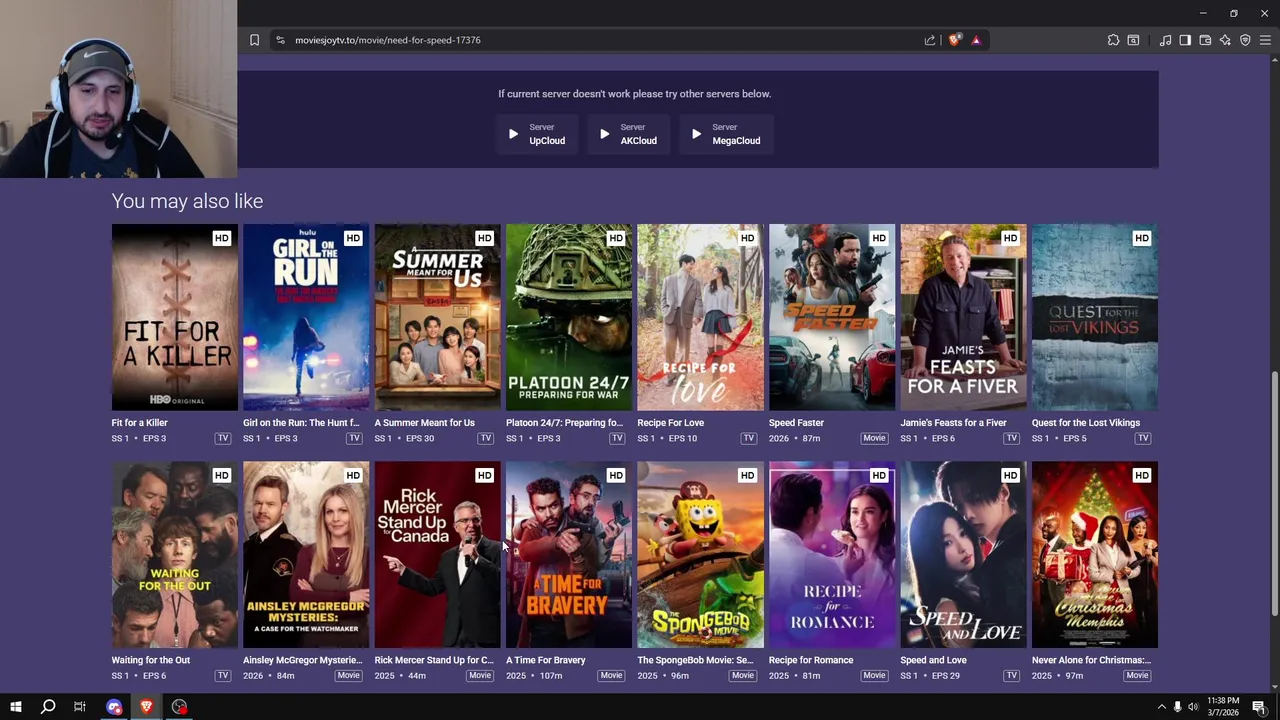Open Recipe for Romance poster
Viewport: 1280px width, 720px height.
pyautogui.click(x=832, y=555)
